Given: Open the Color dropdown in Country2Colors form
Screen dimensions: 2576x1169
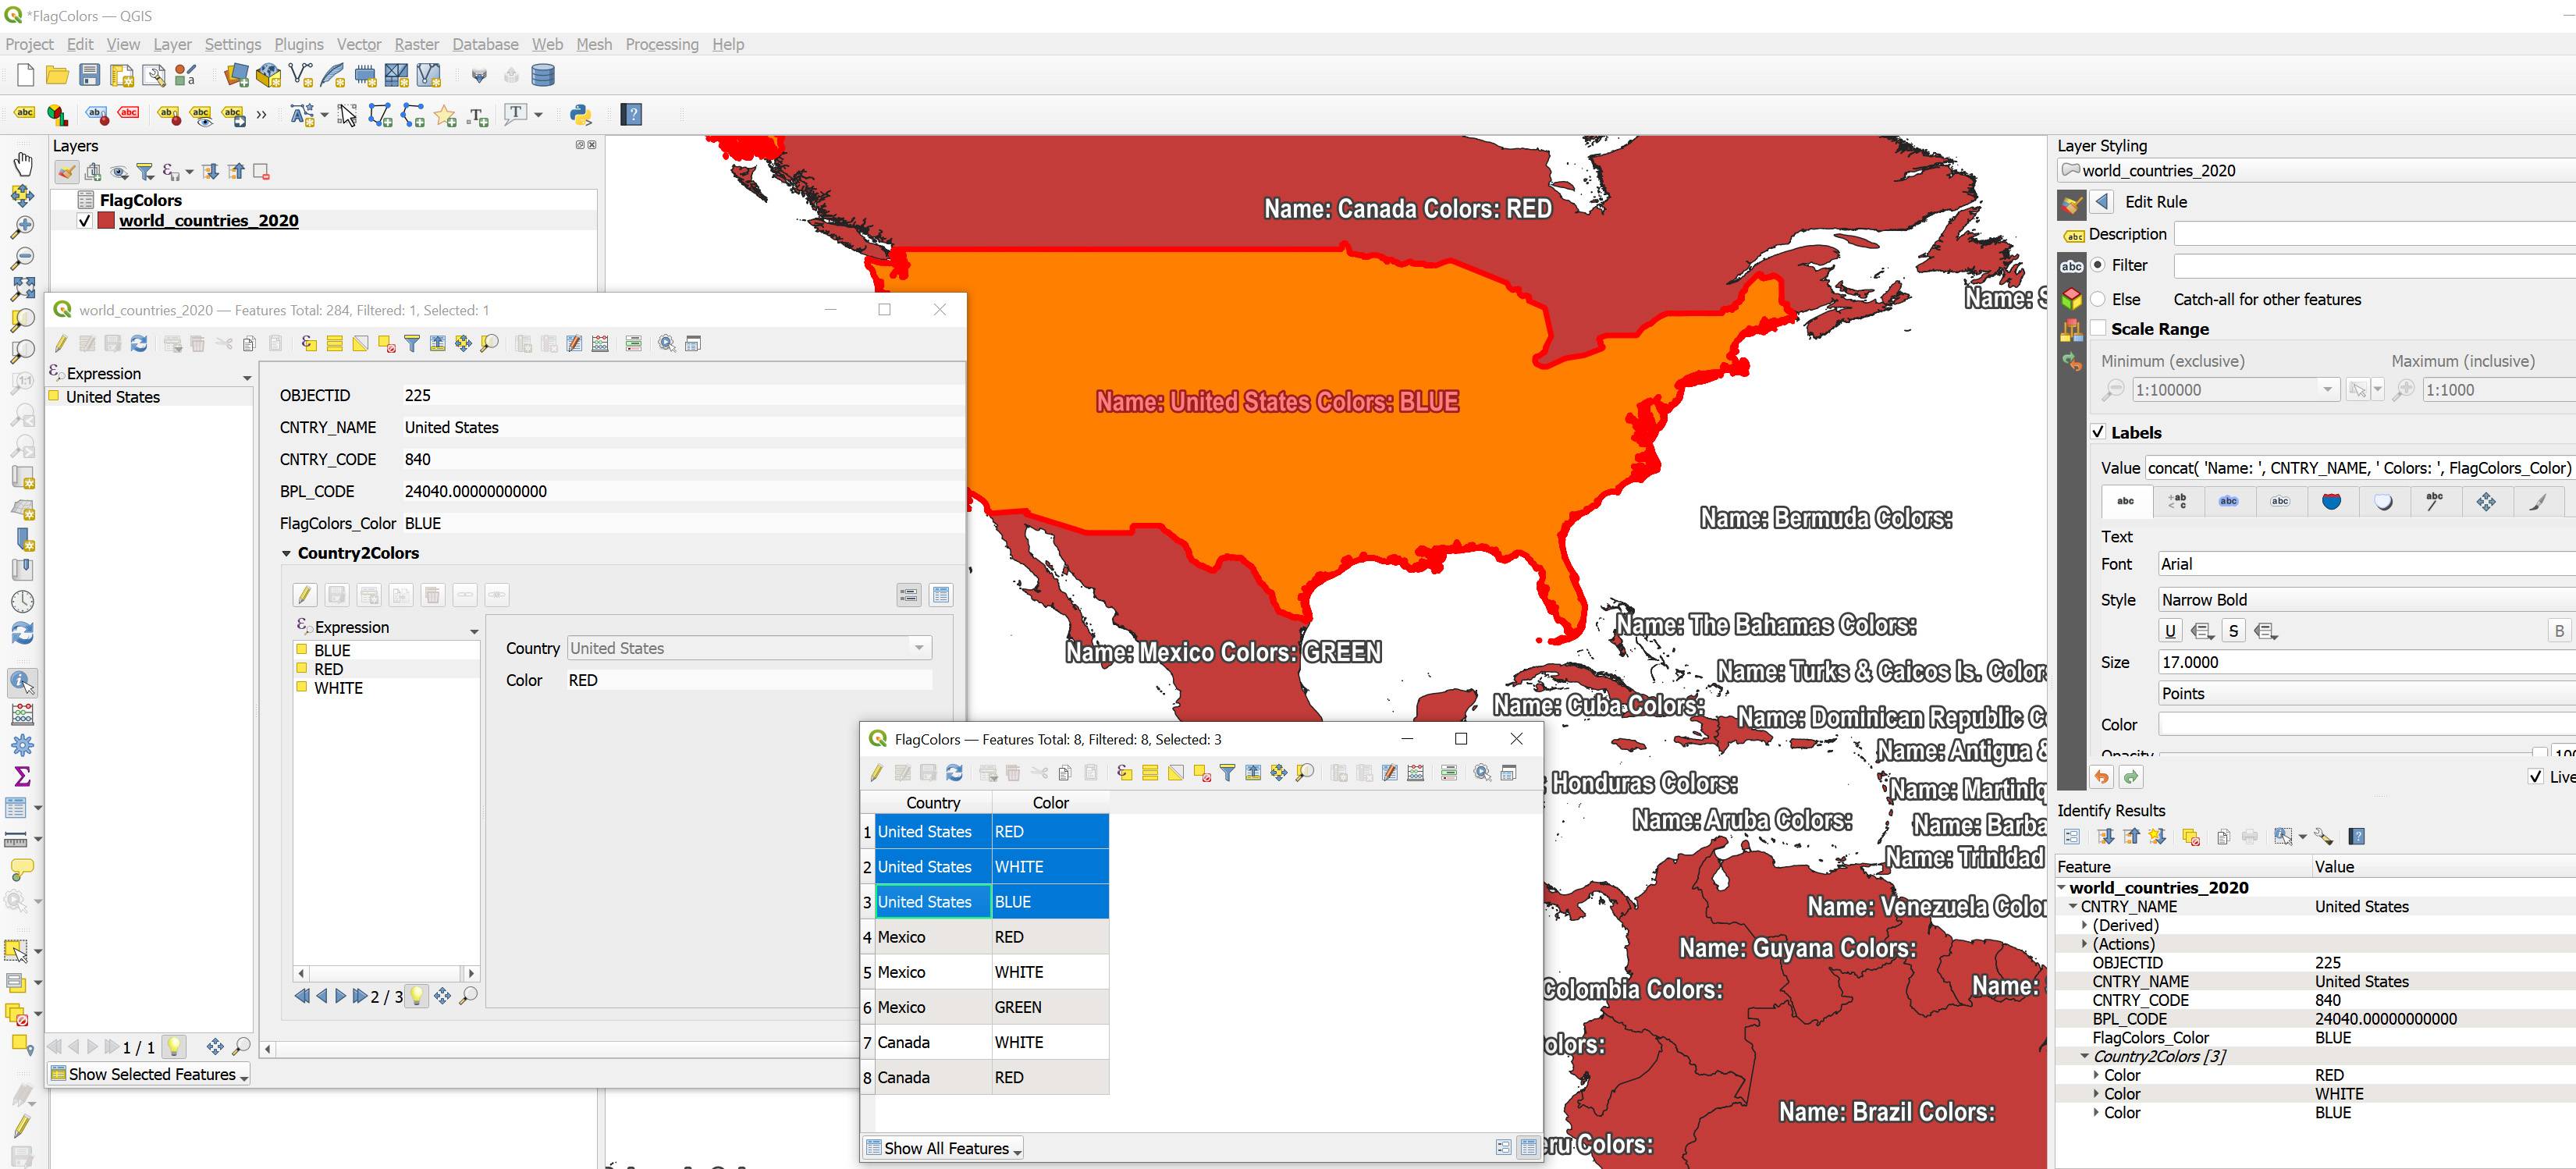Looking at the screenshot, I should coord(915,680).
